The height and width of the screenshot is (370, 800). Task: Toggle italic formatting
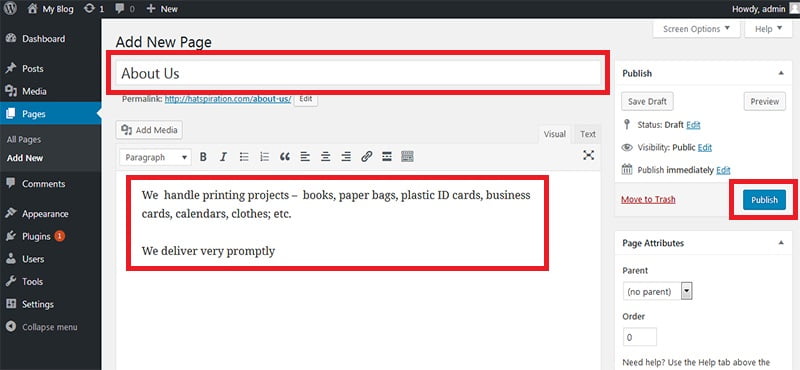[223, 157]
